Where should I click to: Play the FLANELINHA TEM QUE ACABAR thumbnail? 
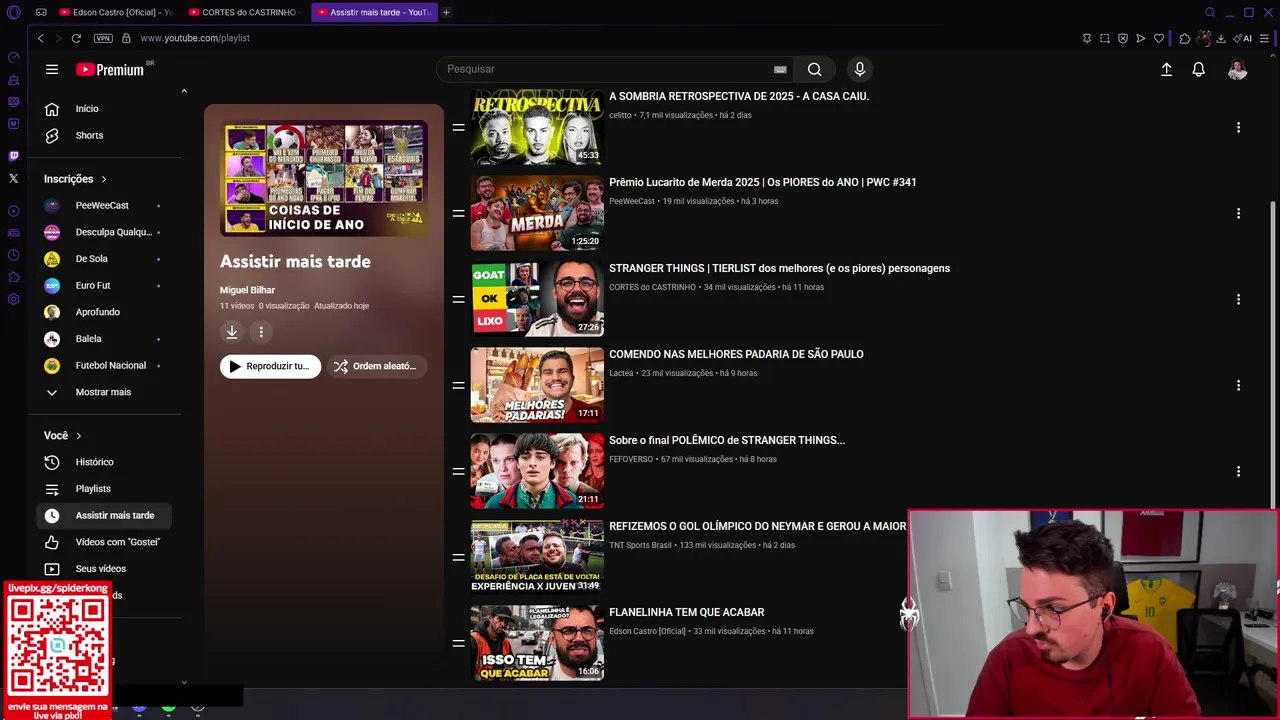[x=537, y=643]
